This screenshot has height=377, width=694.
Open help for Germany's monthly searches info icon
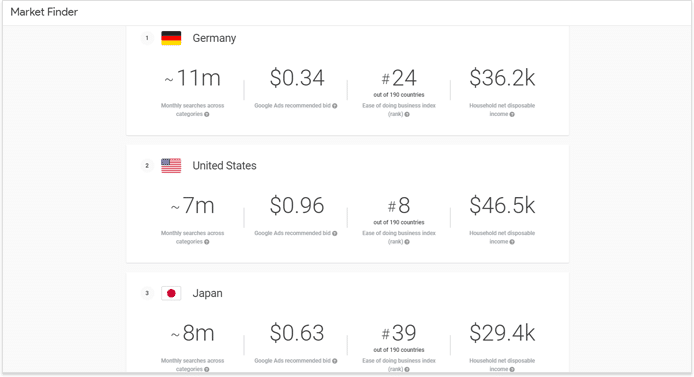pyautogui.click(x=207, y=114)
